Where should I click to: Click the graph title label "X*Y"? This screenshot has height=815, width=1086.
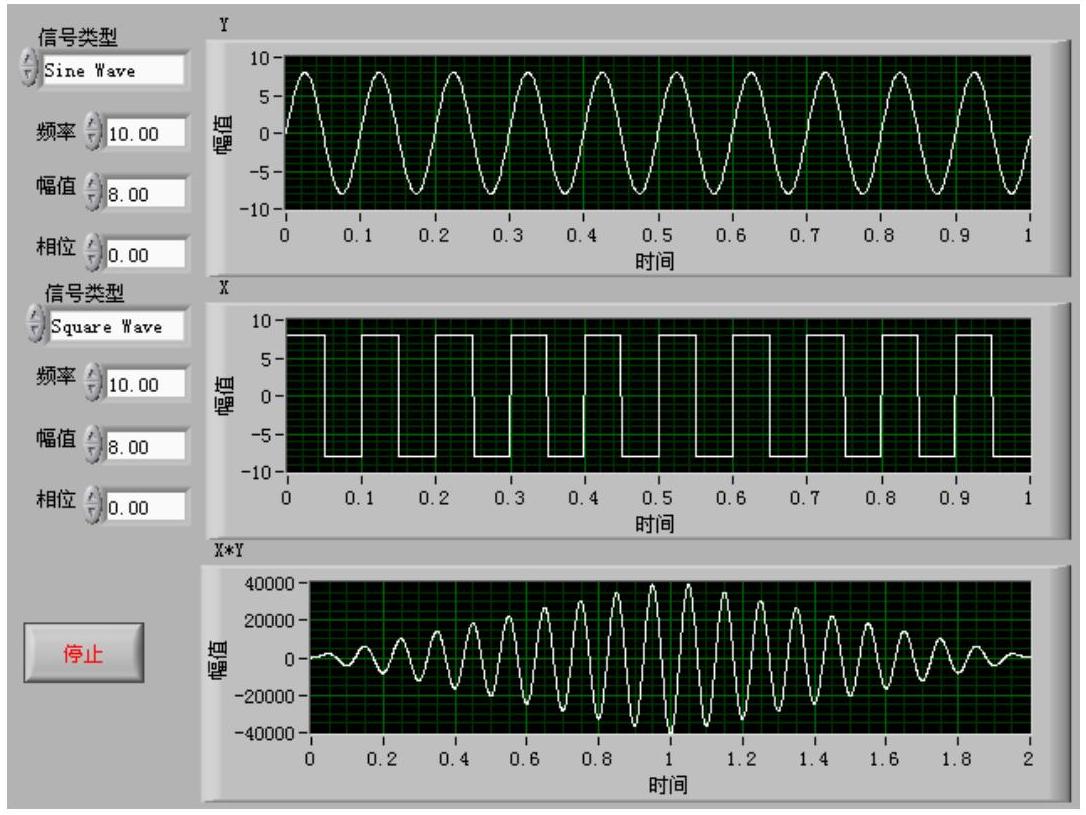[229, 550]
